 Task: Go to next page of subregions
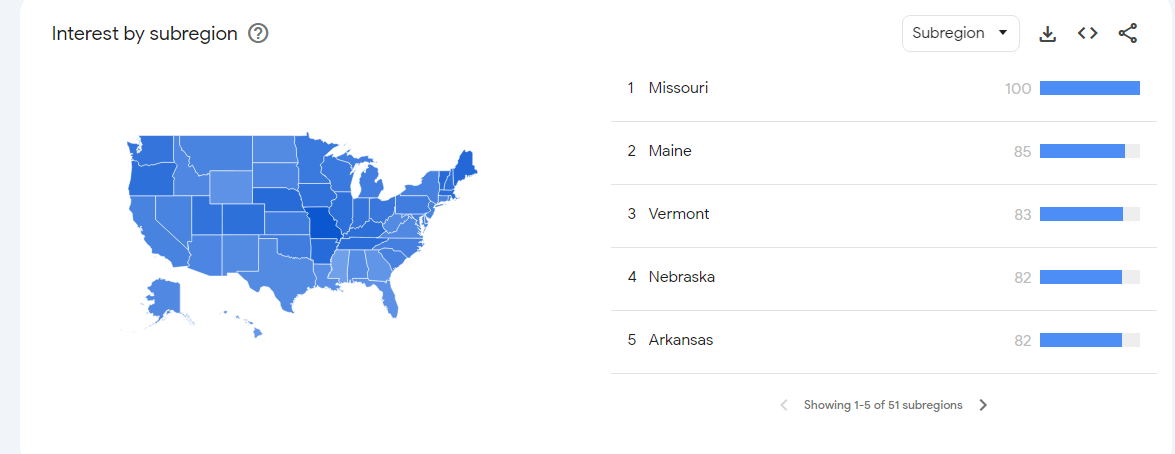tap(983, 405)
